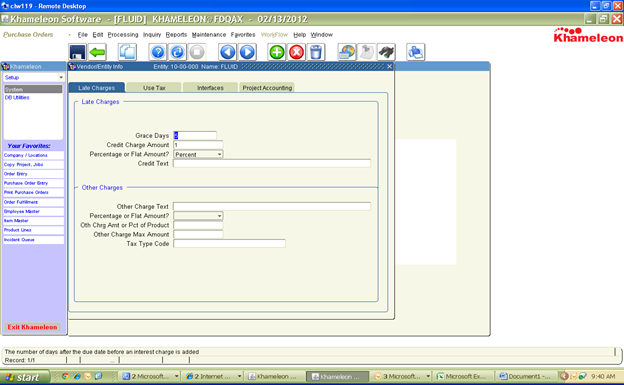Open the Edit menu
This screenshot has height=385, width=624.
tap(98, 35)
